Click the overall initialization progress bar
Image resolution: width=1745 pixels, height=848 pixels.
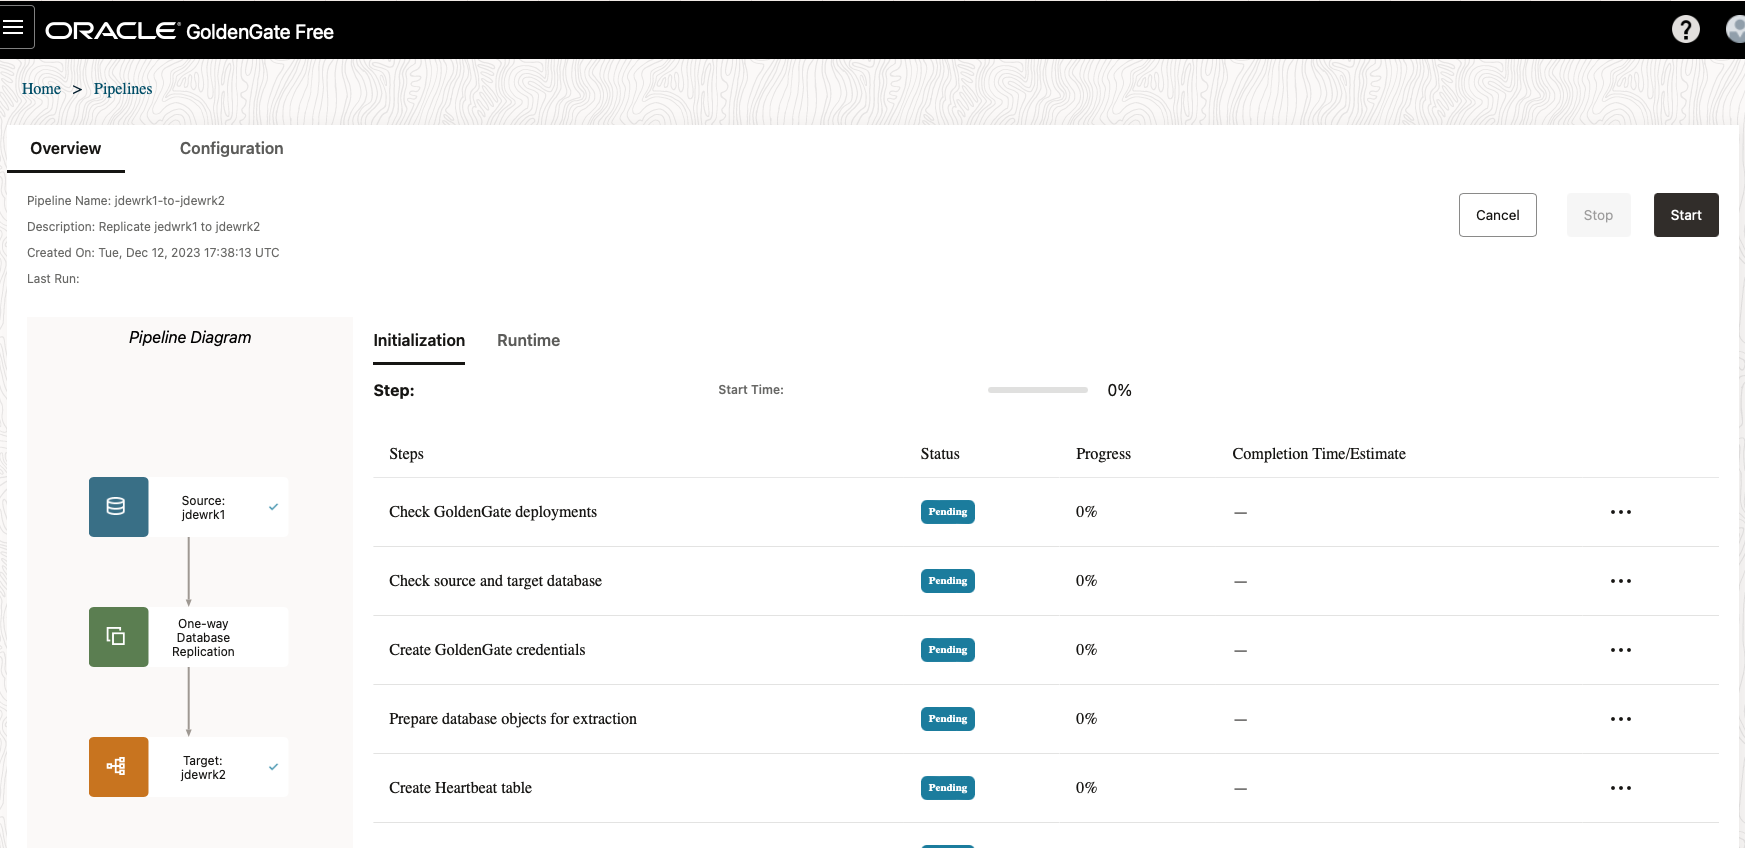tap(1038, 390)
